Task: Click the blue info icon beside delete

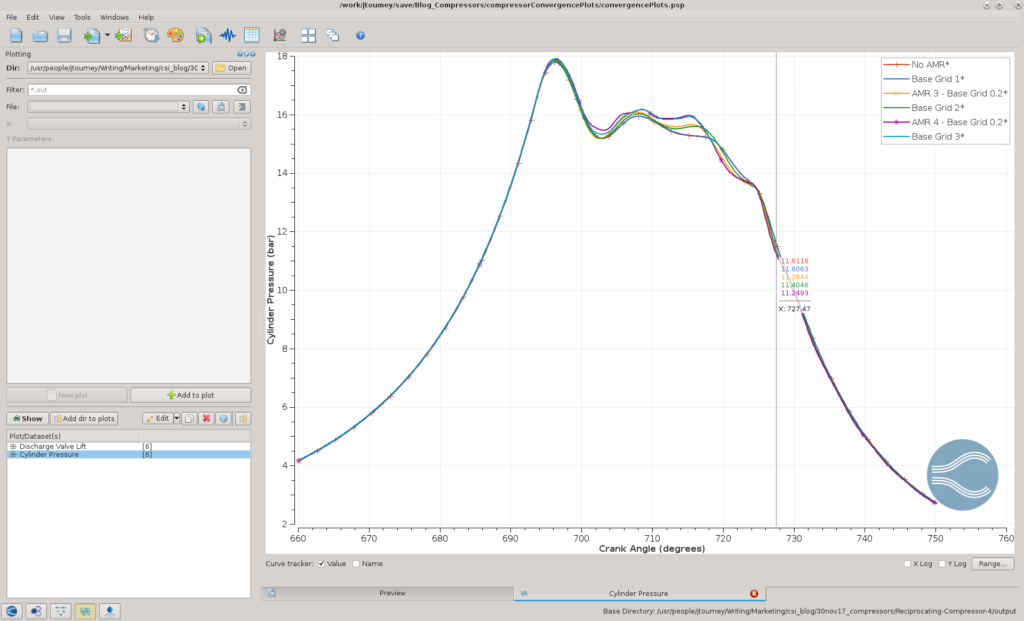Action: (x=224, y=419)
